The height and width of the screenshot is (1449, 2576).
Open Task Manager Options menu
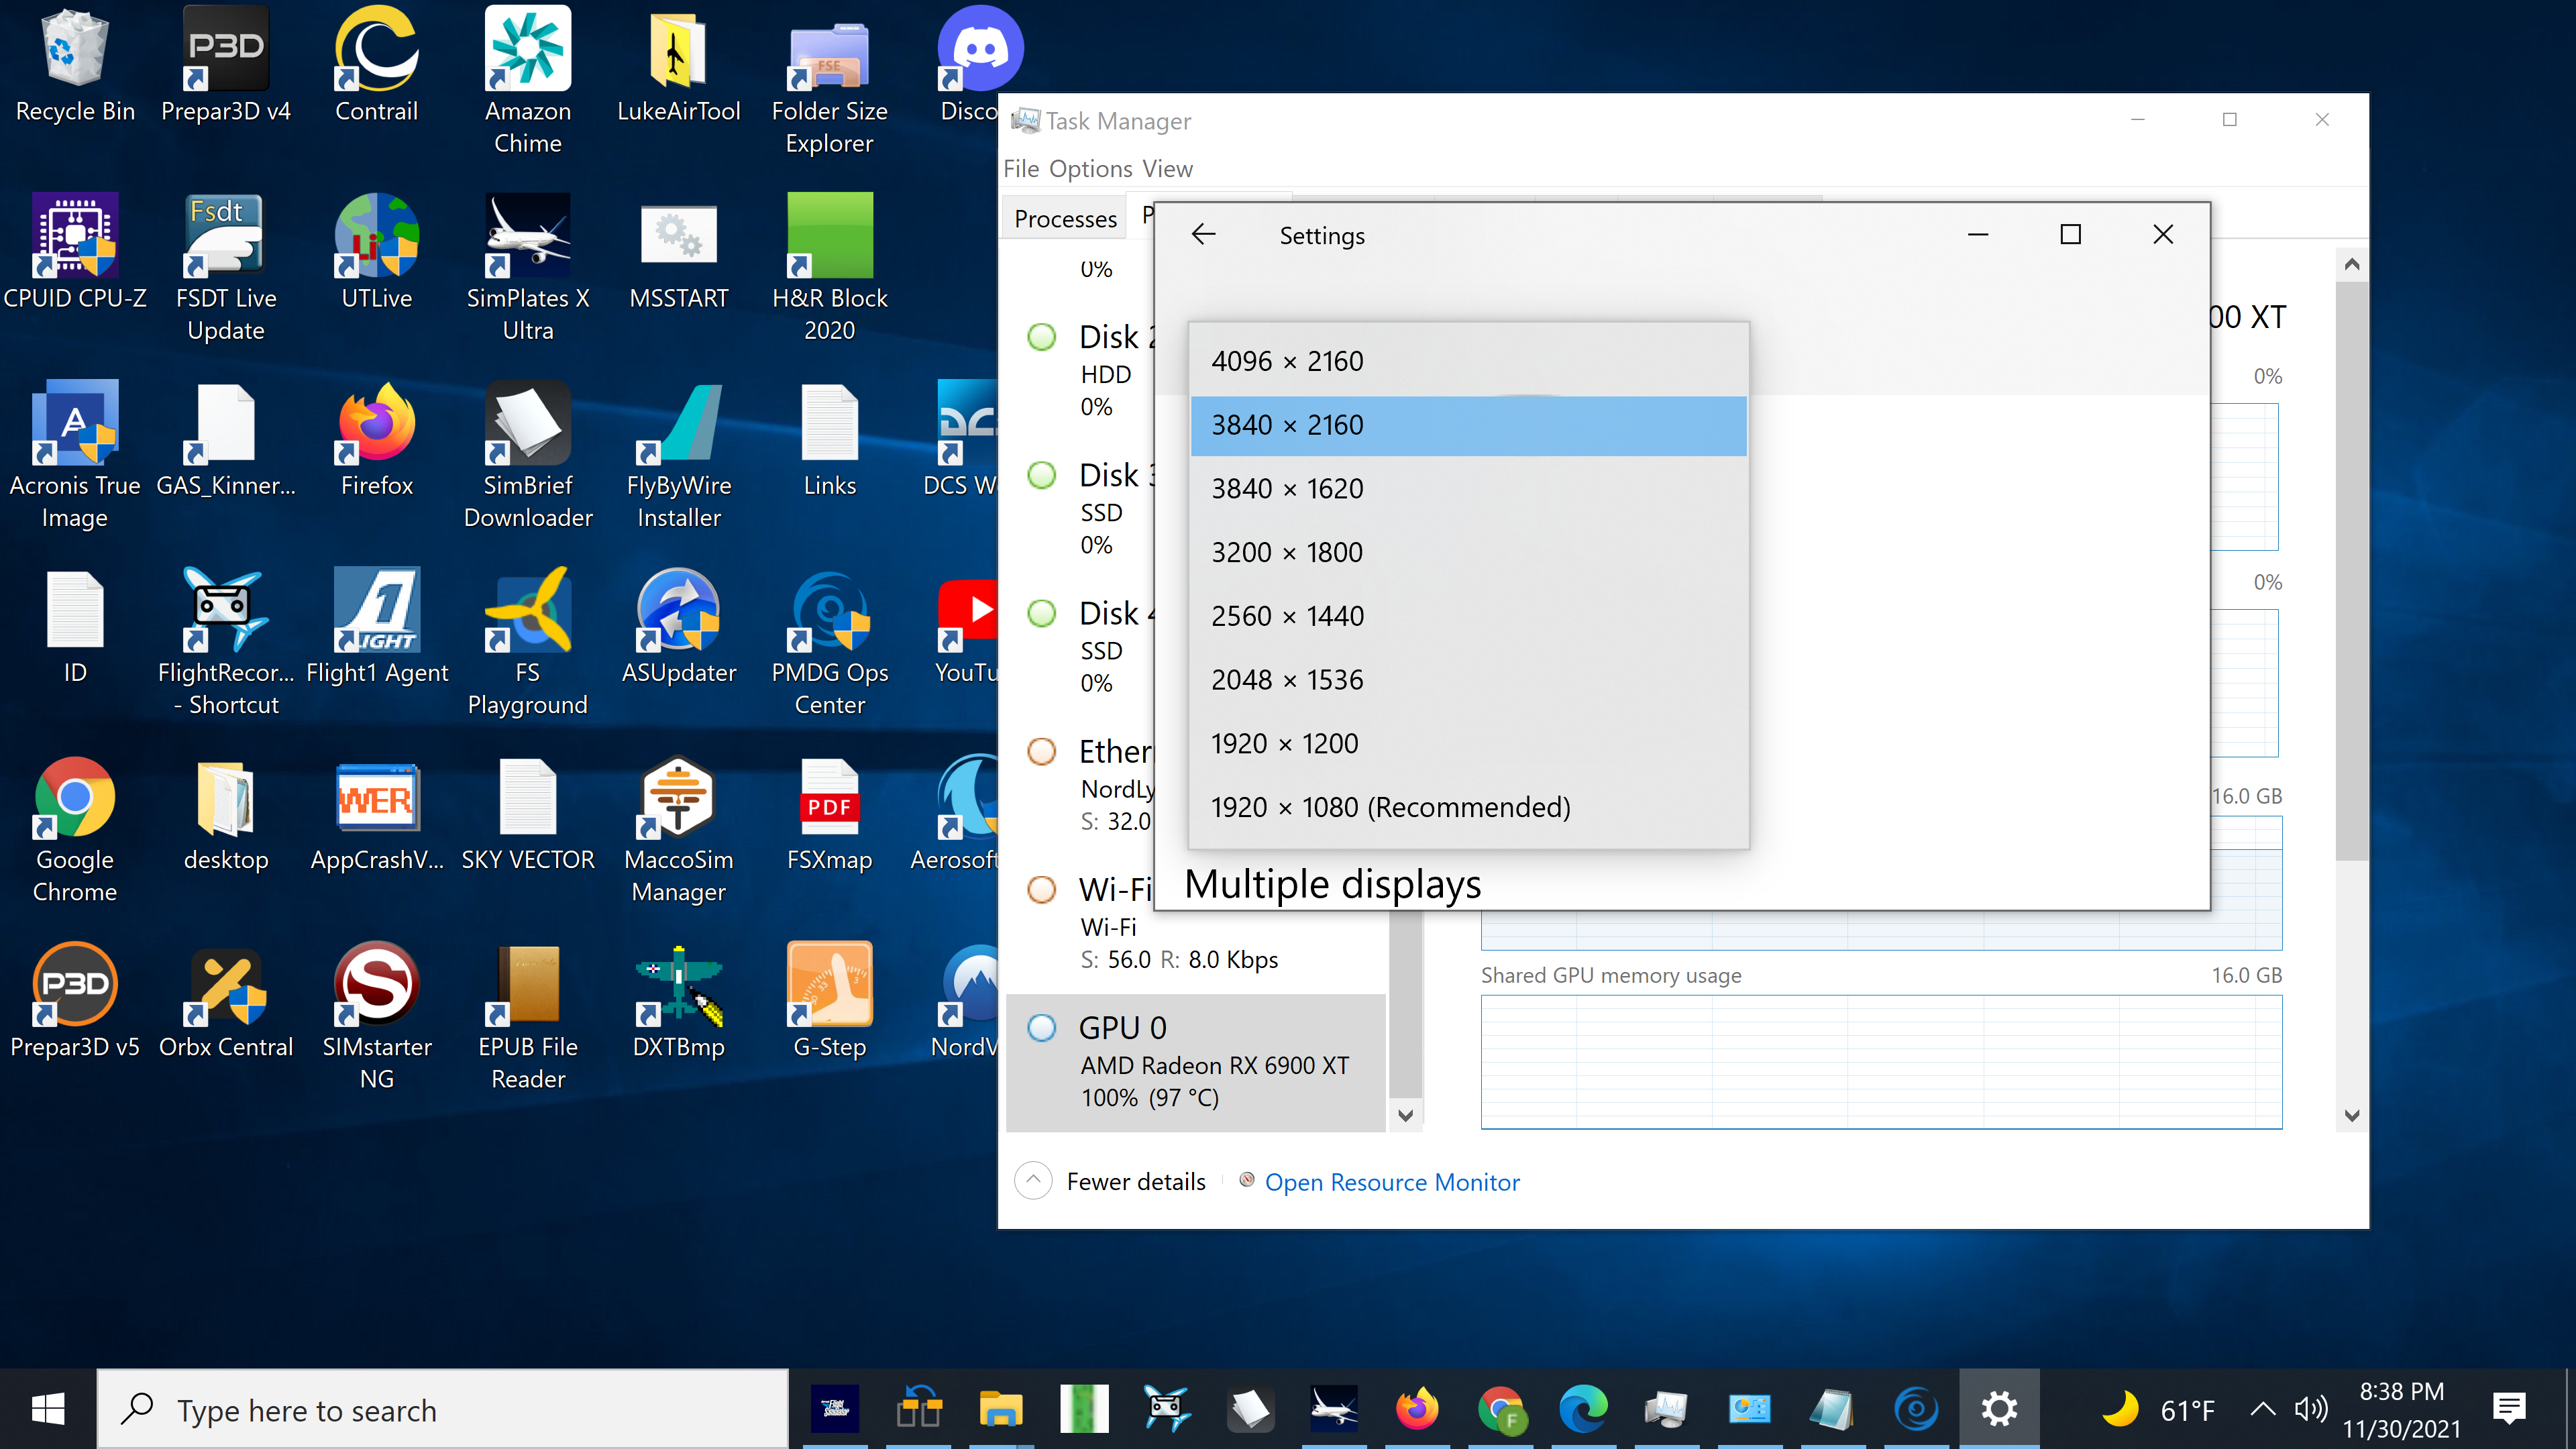tap(1090, 168)
